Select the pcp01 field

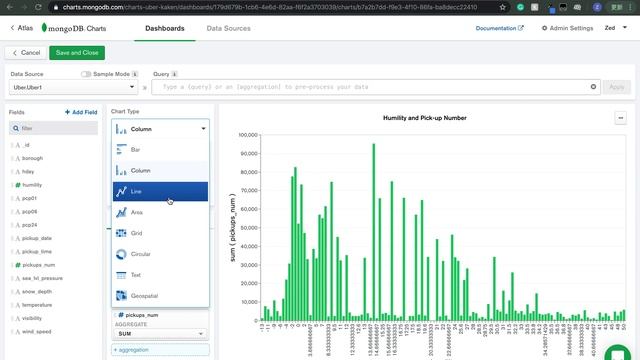[29, 198]
